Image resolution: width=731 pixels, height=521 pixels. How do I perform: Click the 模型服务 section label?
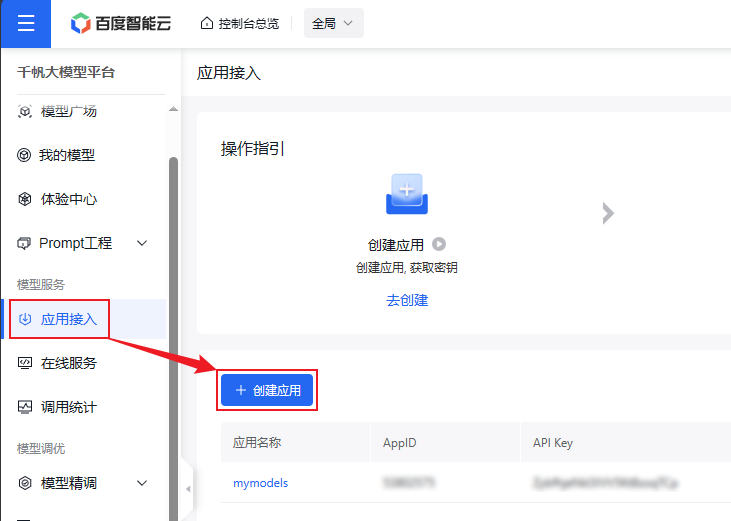coord(41,284)
